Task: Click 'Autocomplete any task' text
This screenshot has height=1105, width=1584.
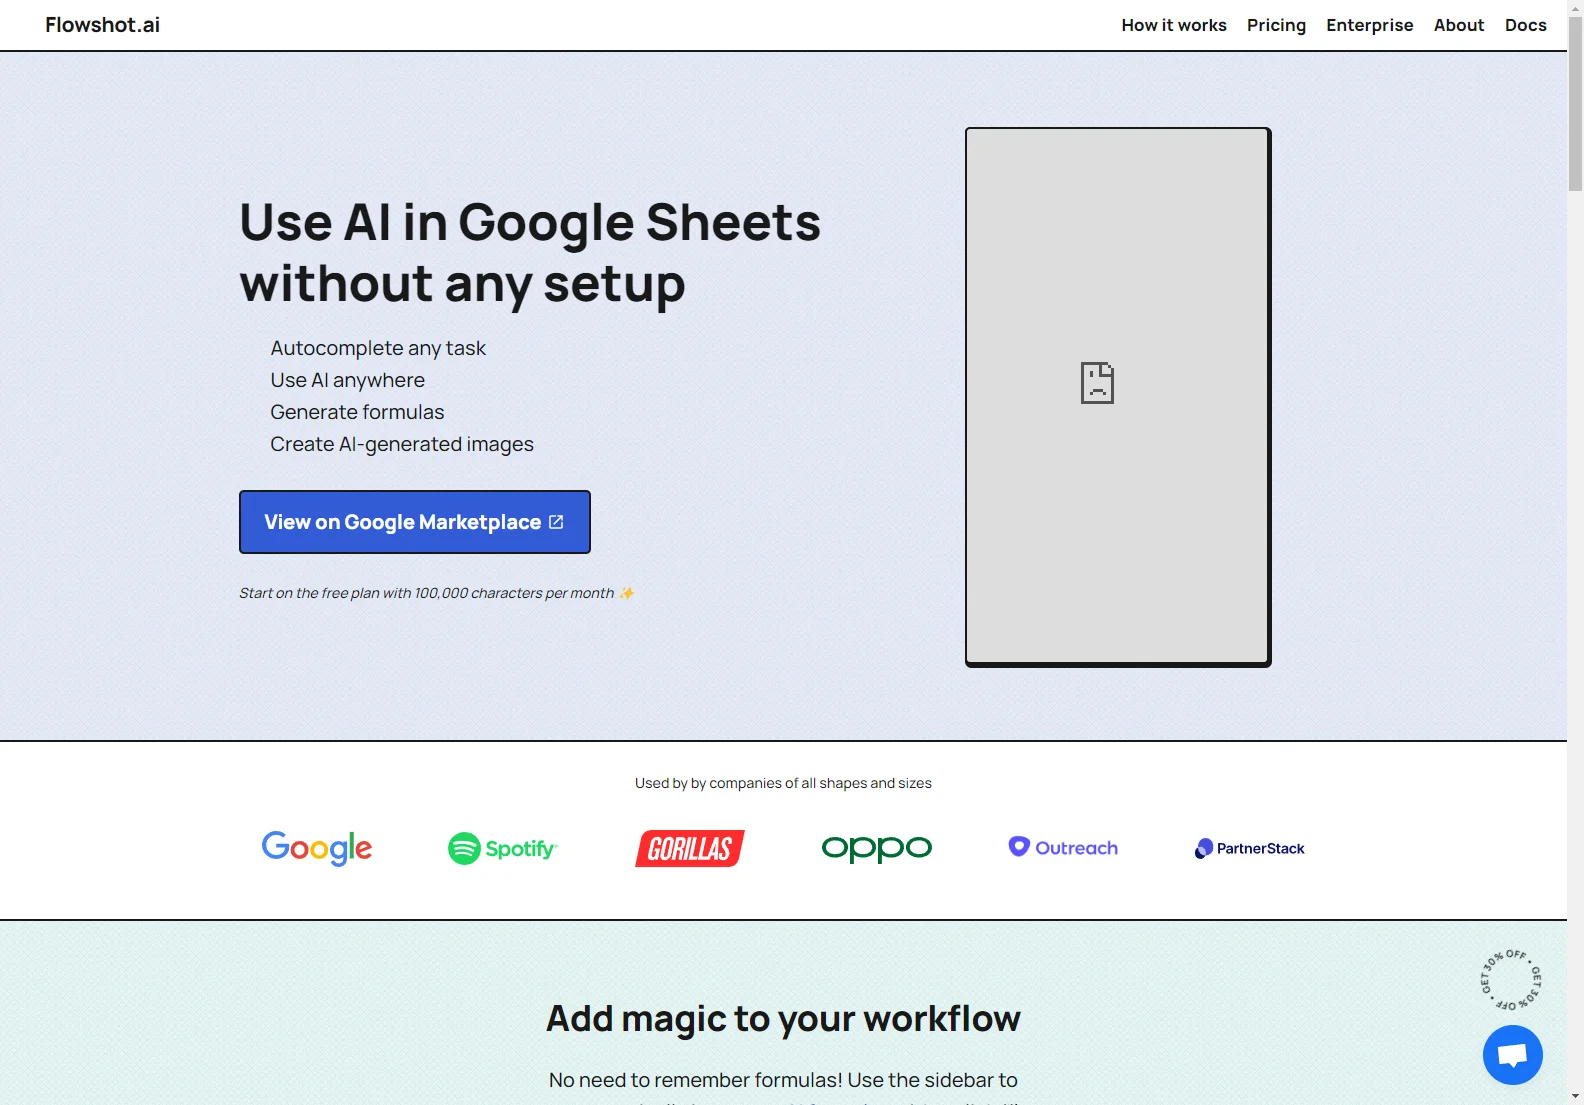Action: pyautogui.click(x=378, y=348)
